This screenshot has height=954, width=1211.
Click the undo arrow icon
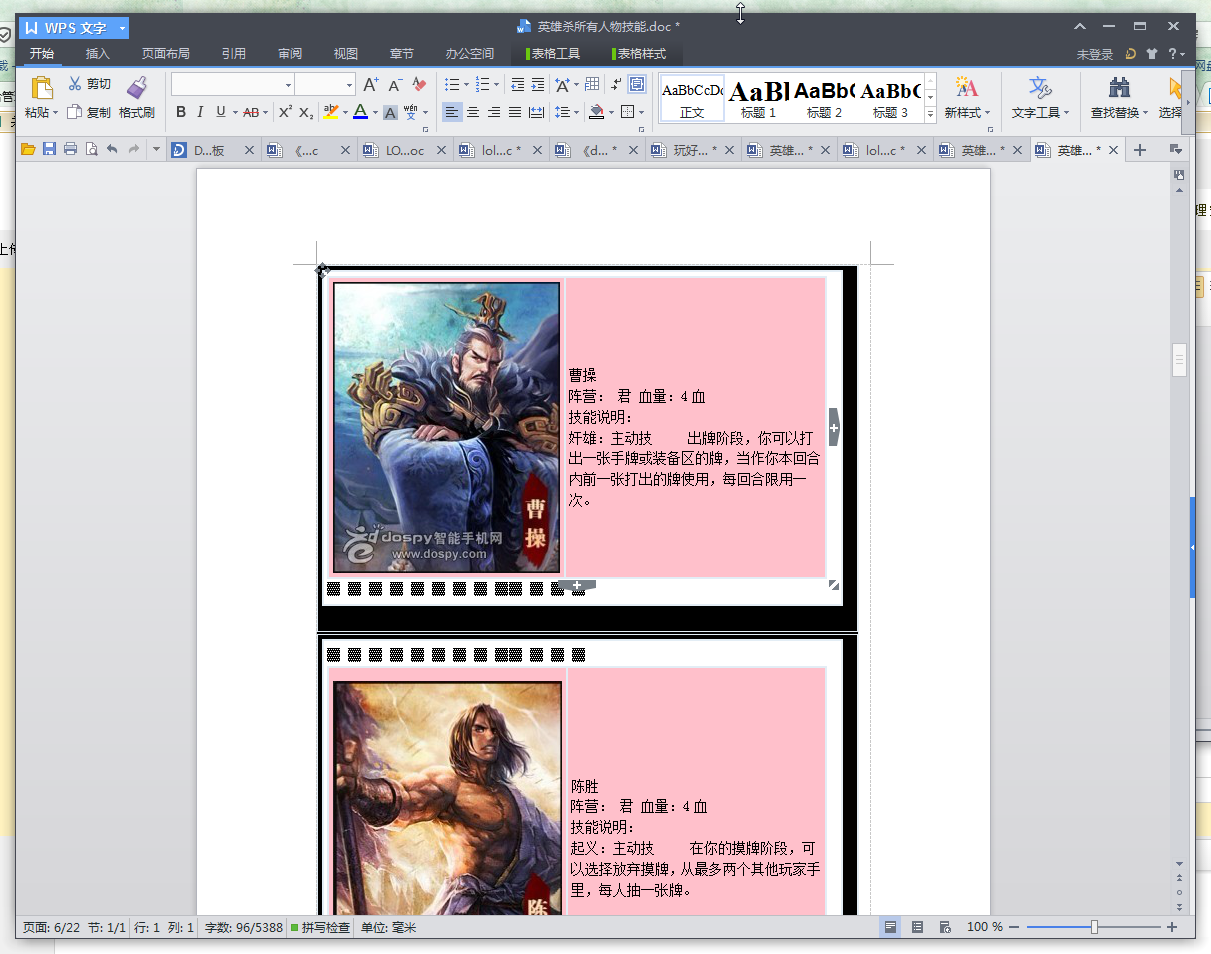[x=112, y=150]
